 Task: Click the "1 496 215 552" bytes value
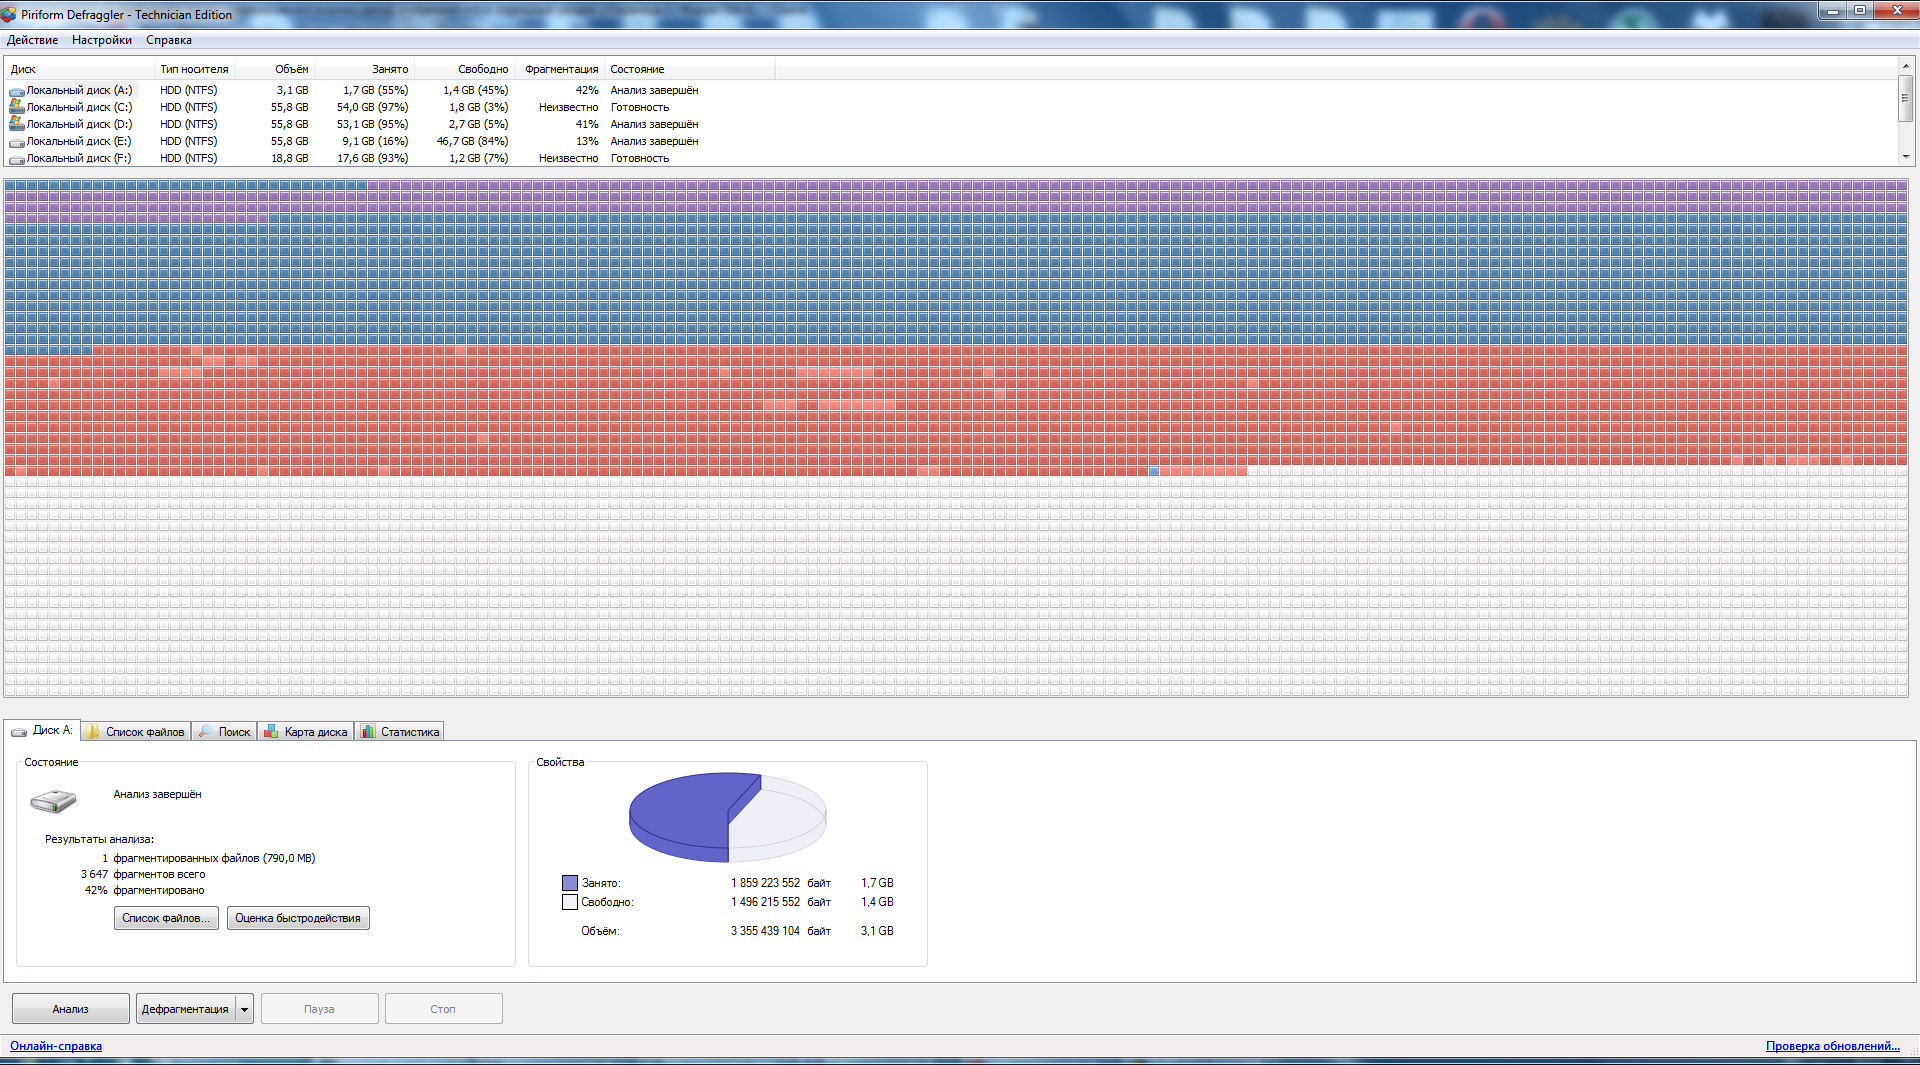tap(765, 902)
